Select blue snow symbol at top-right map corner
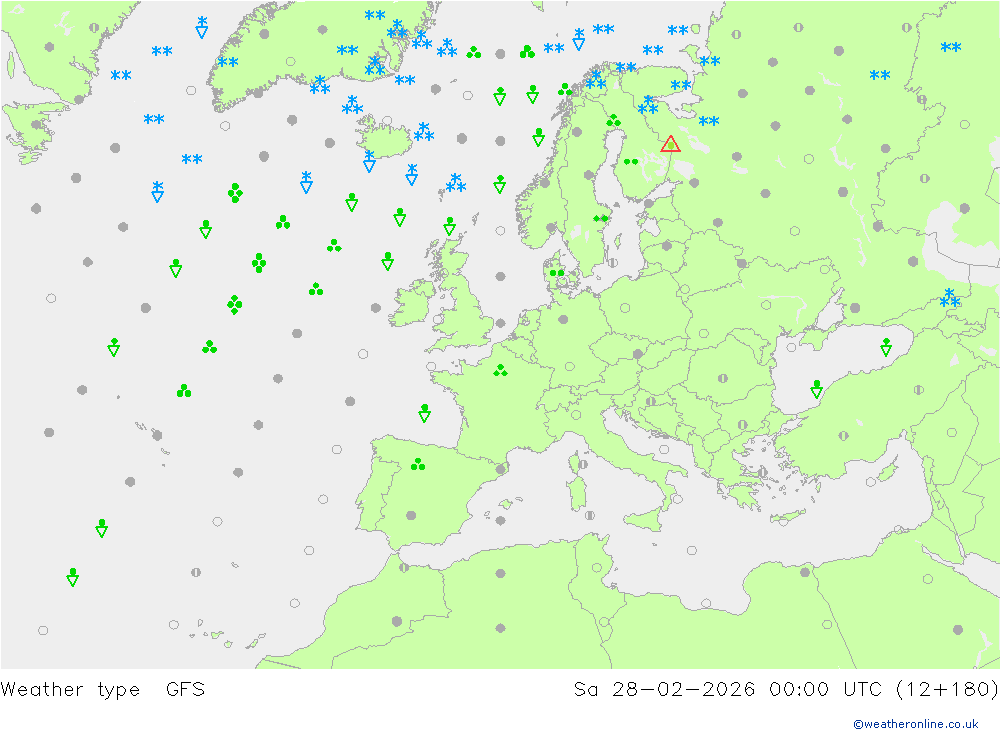This screenshot has height=733, width=1000. point(950,47)
